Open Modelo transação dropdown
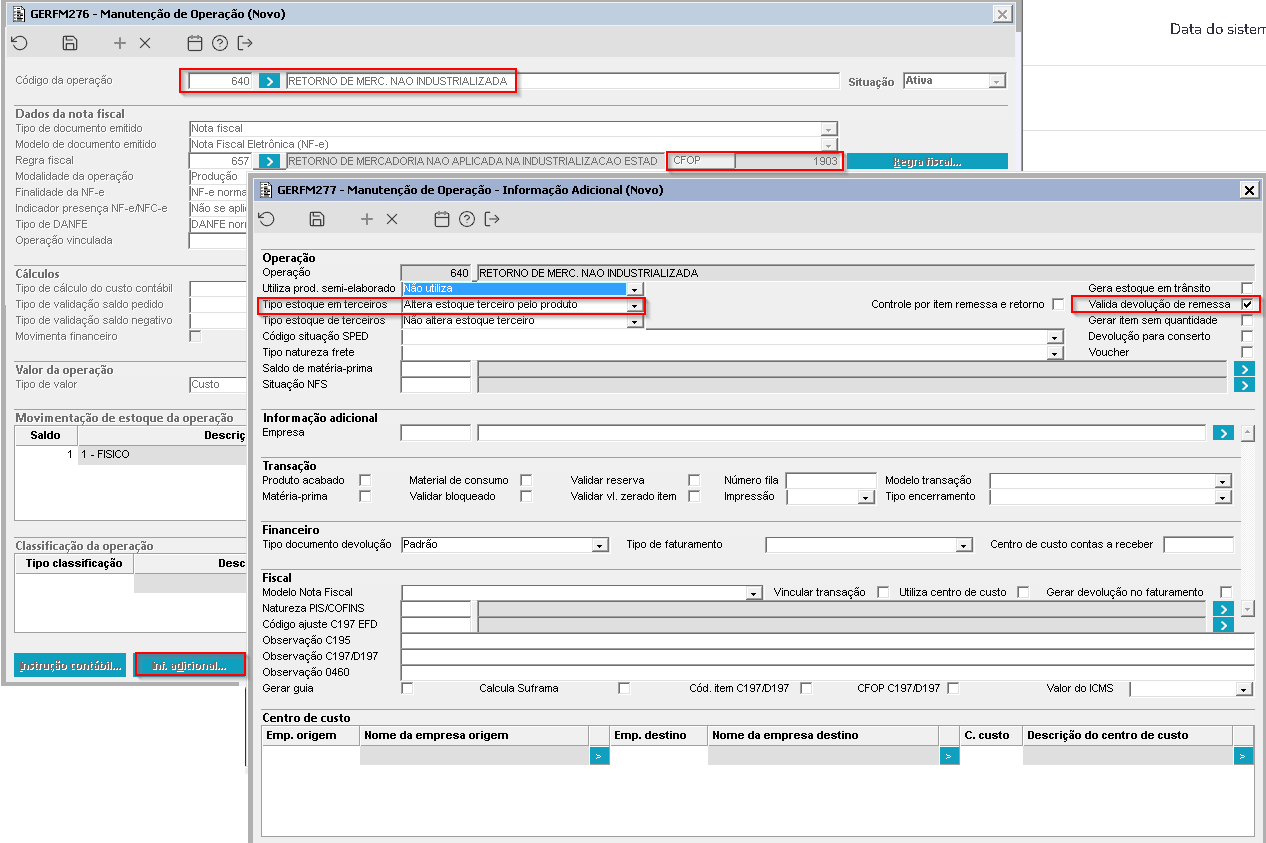 (x=1222, y=481)
